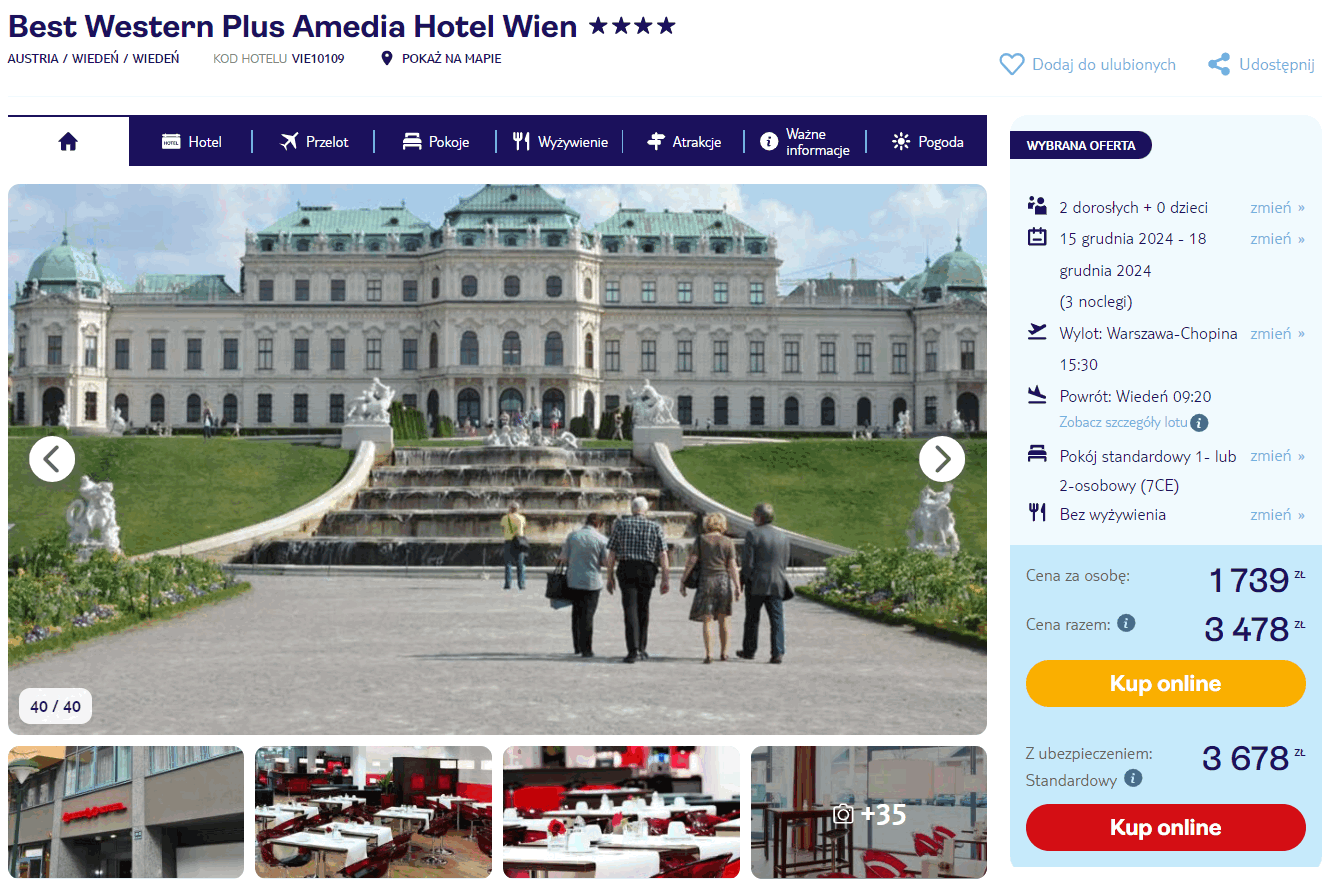Screen dimensions: 1330x879
Task: Change meal plan via zmień next to Bez wyżywienia
Action: (x=1277, y=515)
